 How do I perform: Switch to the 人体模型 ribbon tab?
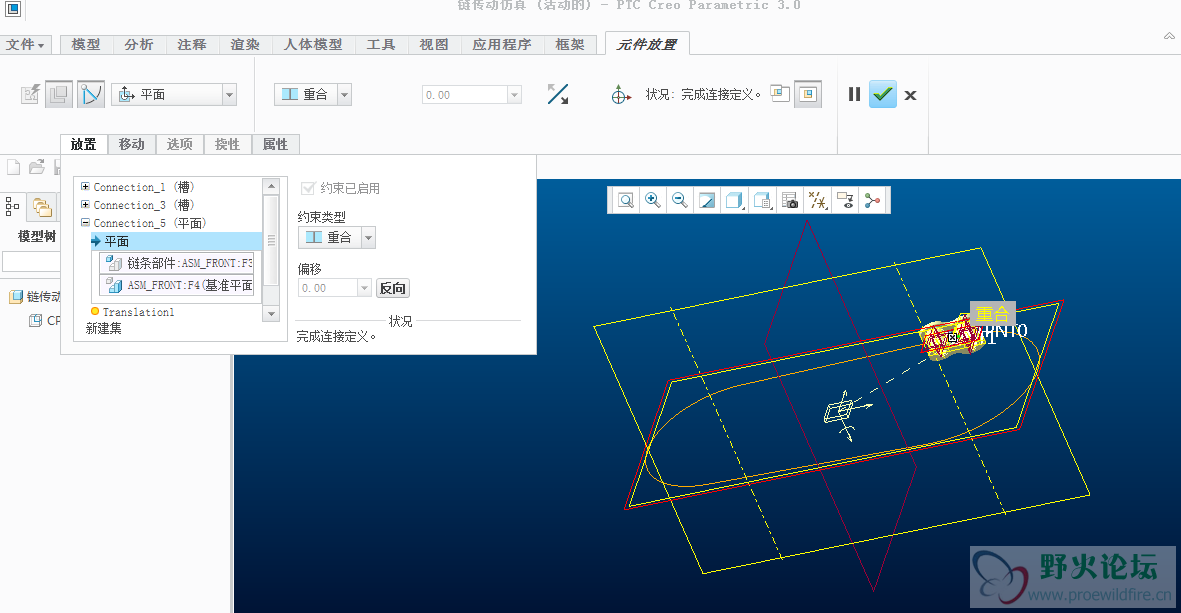point(313,44)
